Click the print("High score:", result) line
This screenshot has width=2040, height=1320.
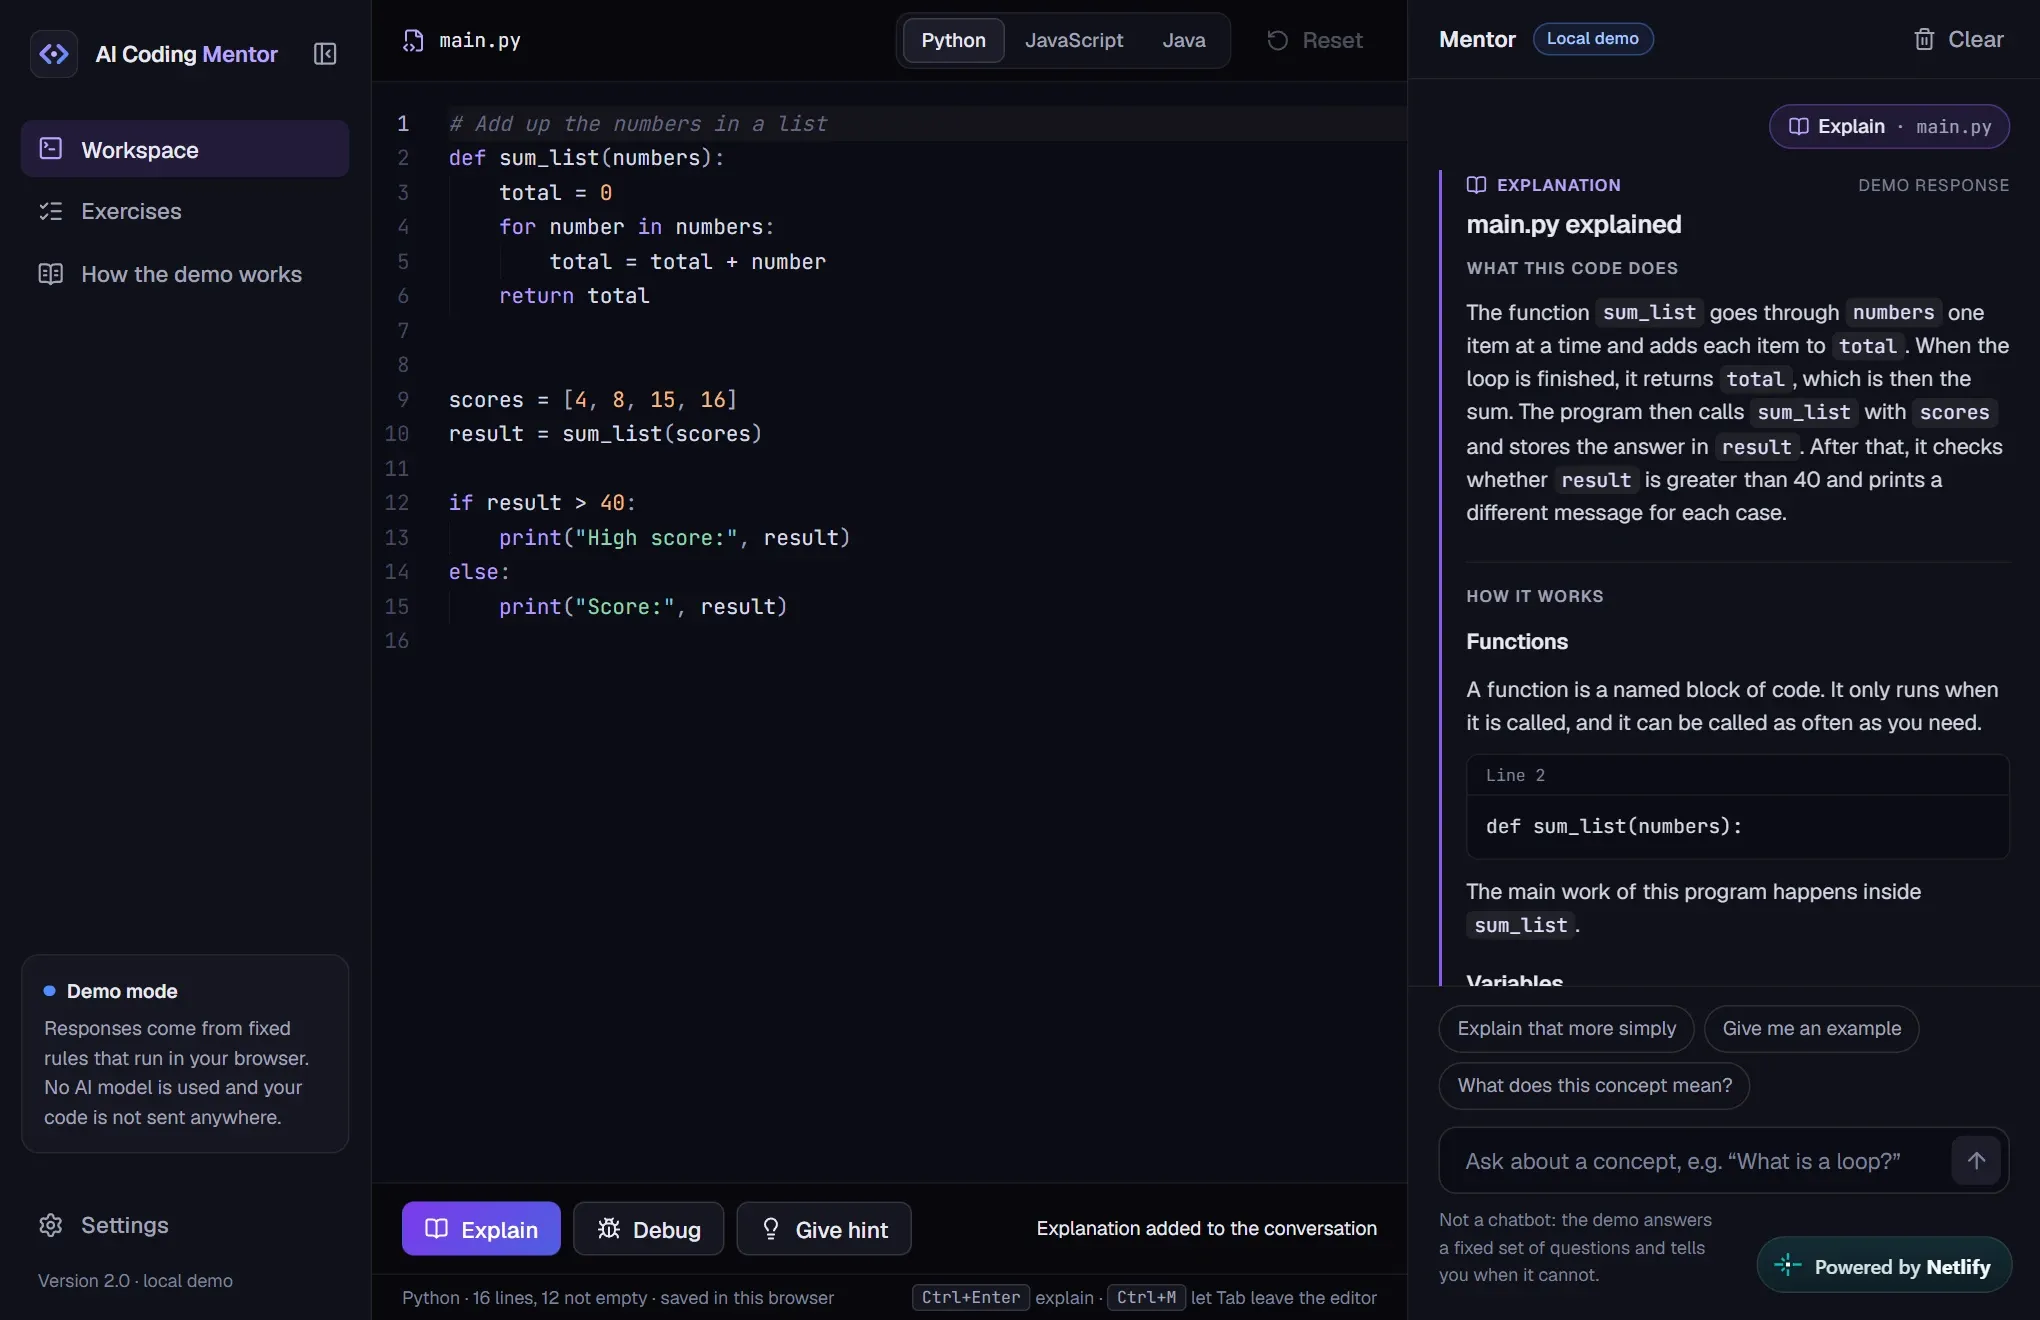[674, 538]
